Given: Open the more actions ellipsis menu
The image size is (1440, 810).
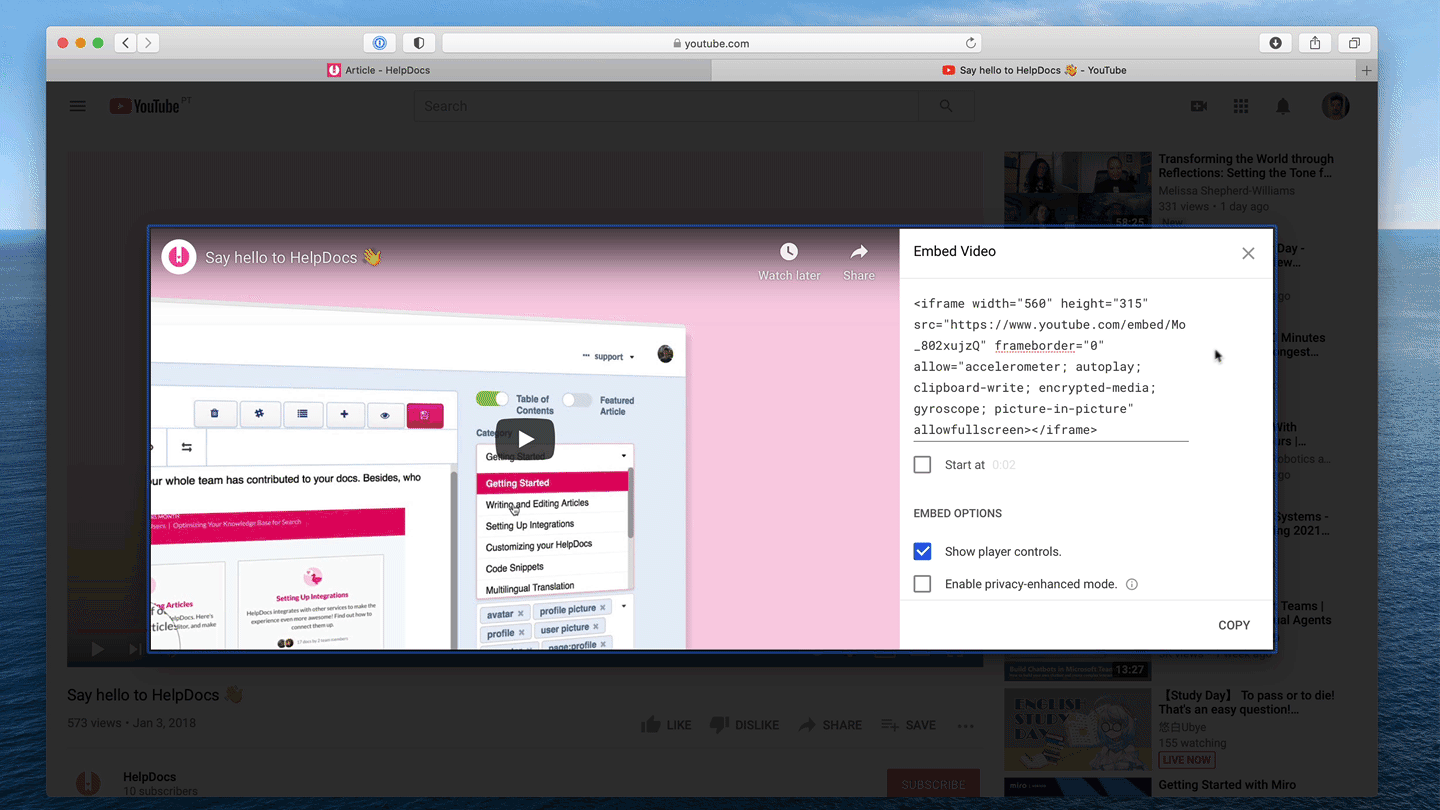Looking at the screenshot, I should click(965, 725).
